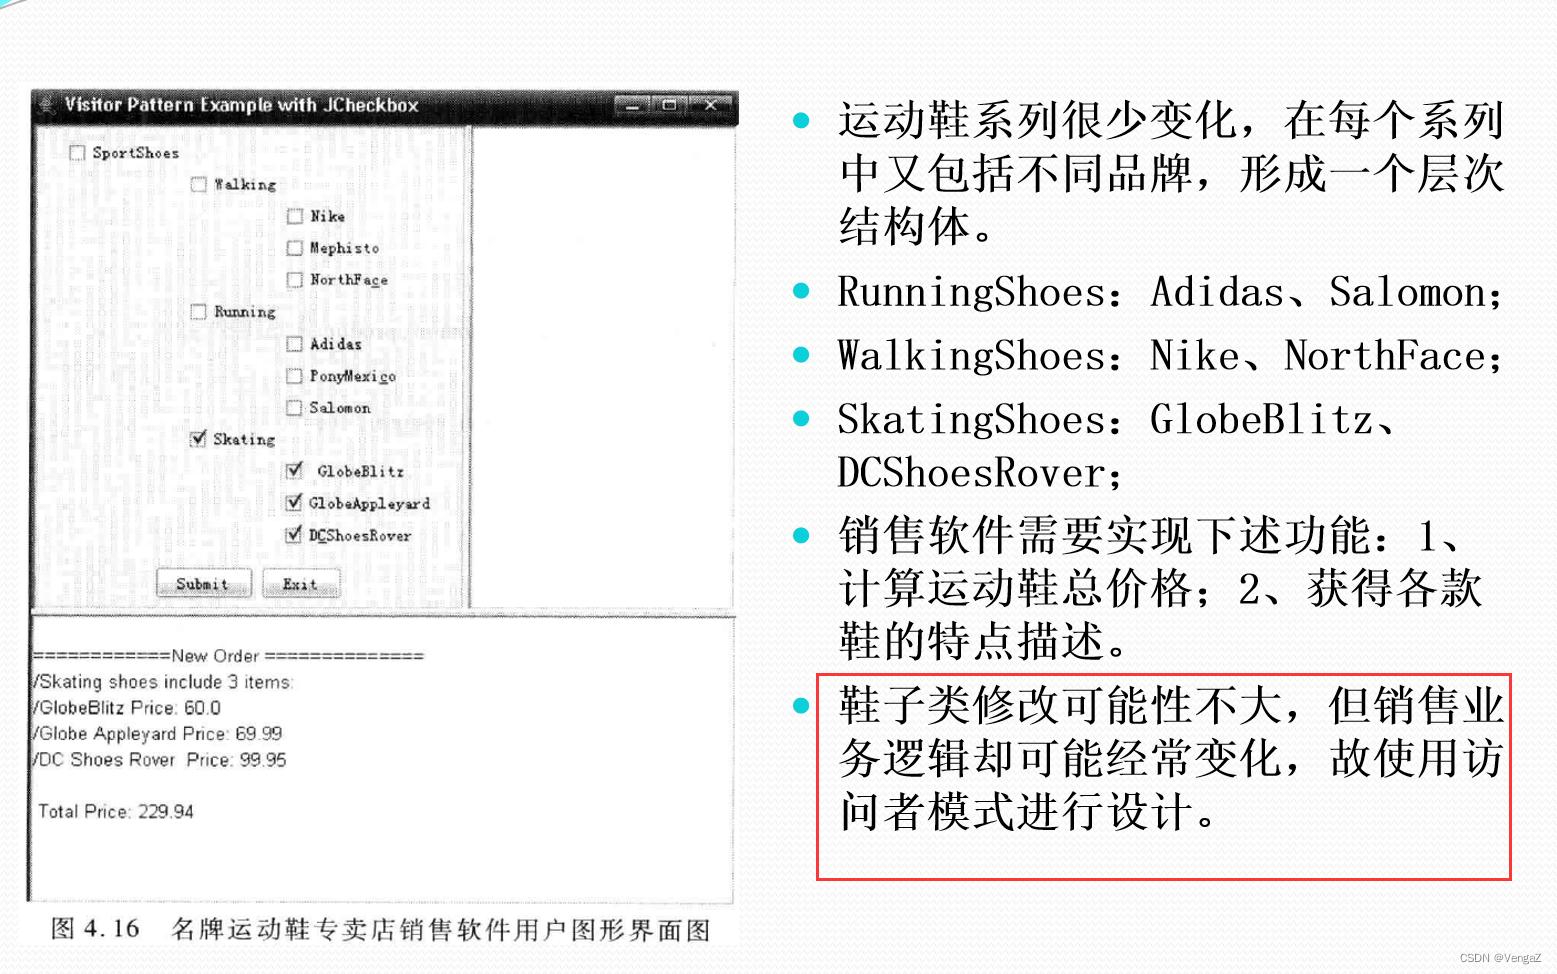The height and width of the screenshot is (974, 1557).
Task: Maximize the Visitor Pattern window
Action: [669, 105]
